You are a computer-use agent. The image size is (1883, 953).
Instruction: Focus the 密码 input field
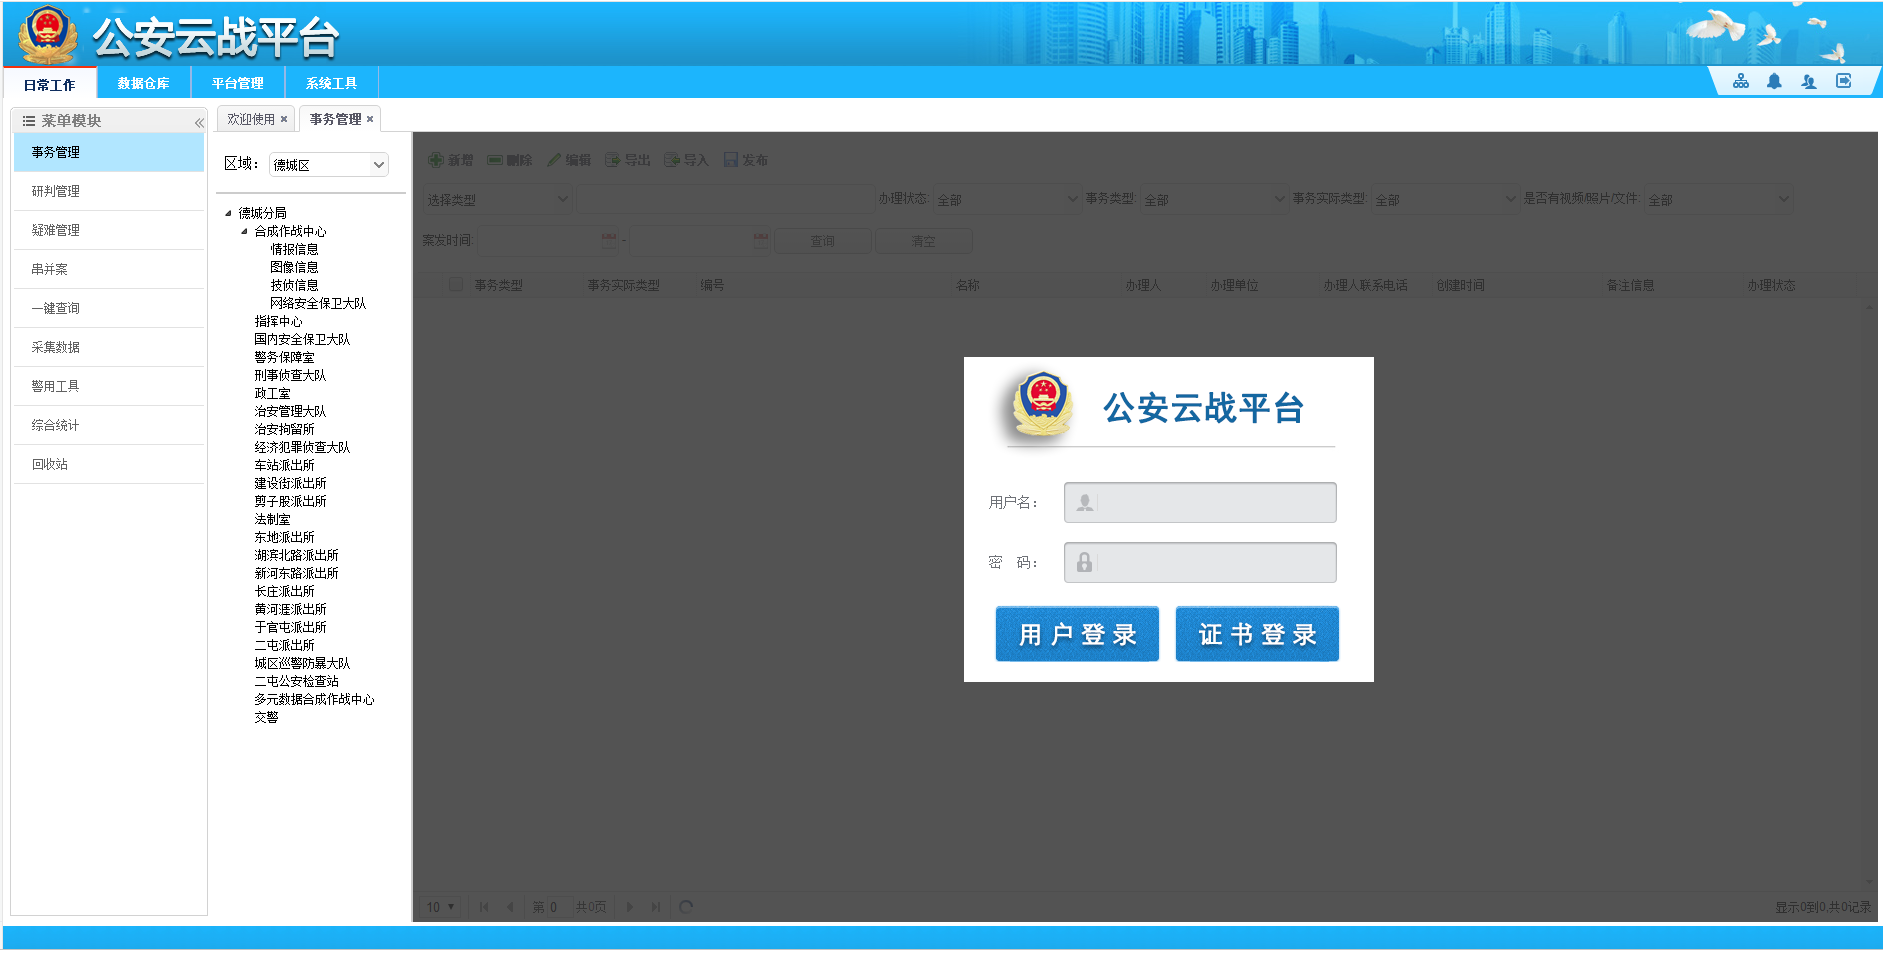(1200, 562)
